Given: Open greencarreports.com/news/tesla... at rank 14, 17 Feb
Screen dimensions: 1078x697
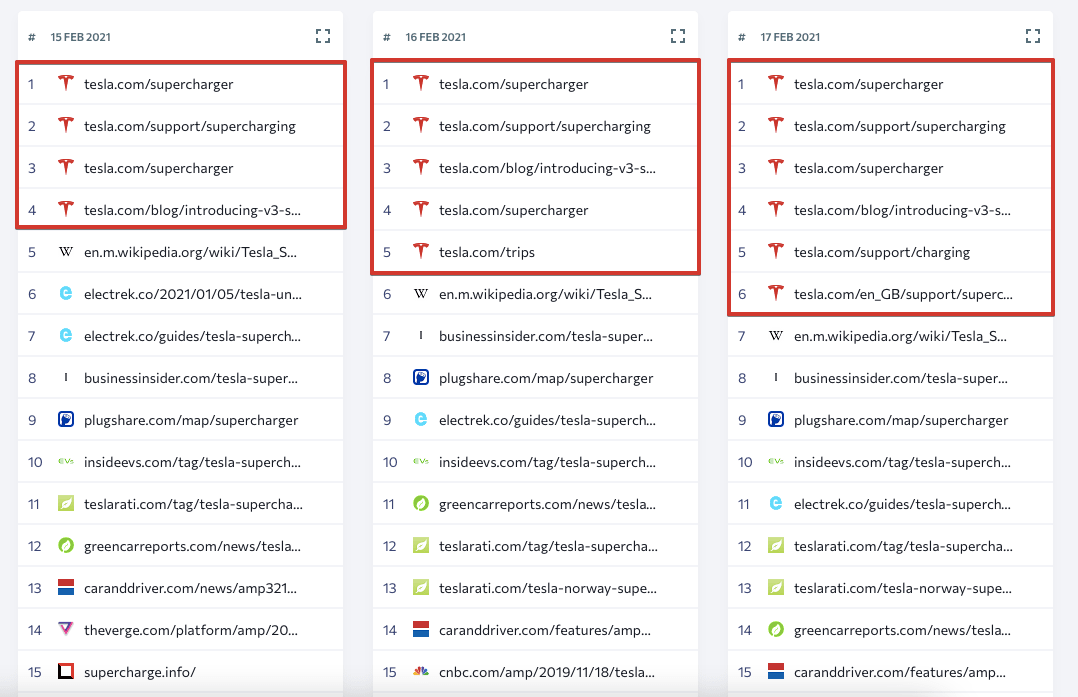Looking at the screenshot, I should click(x=901, y=630).
